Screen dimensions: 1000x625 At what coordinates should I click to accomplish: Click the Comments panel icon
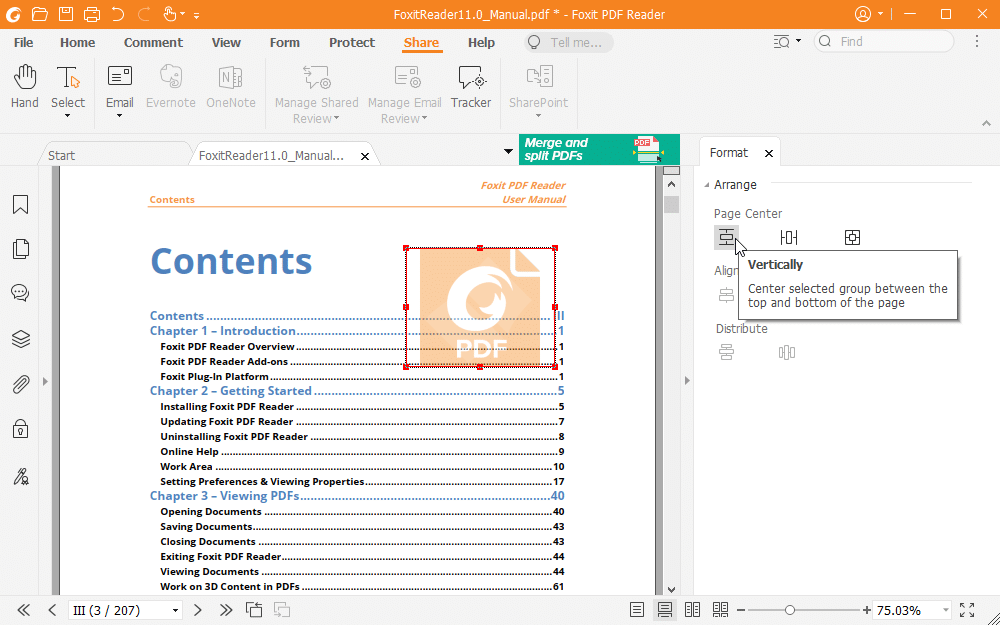coord(20,293)
